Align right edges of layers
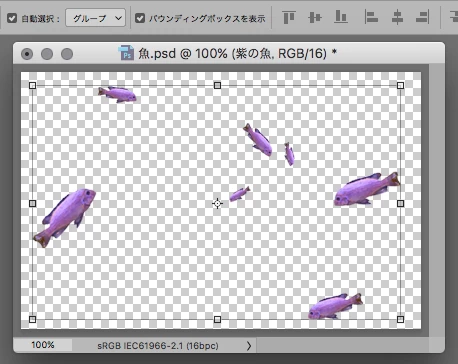Viewport: 458px width, 364px height. pos(423,17)
